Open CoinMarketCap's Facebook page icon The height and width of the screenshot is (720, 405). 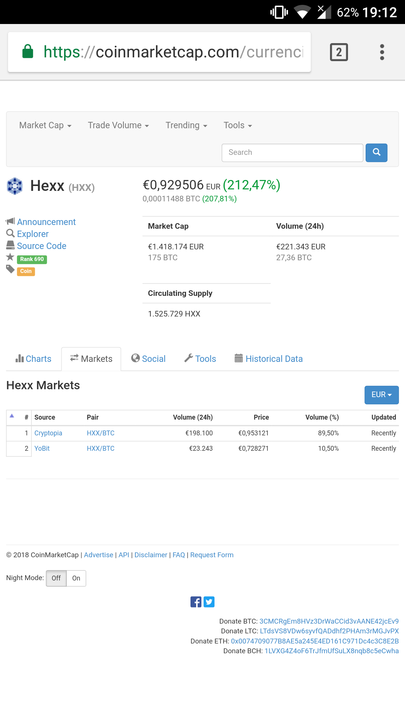click(x=196, y=602)
